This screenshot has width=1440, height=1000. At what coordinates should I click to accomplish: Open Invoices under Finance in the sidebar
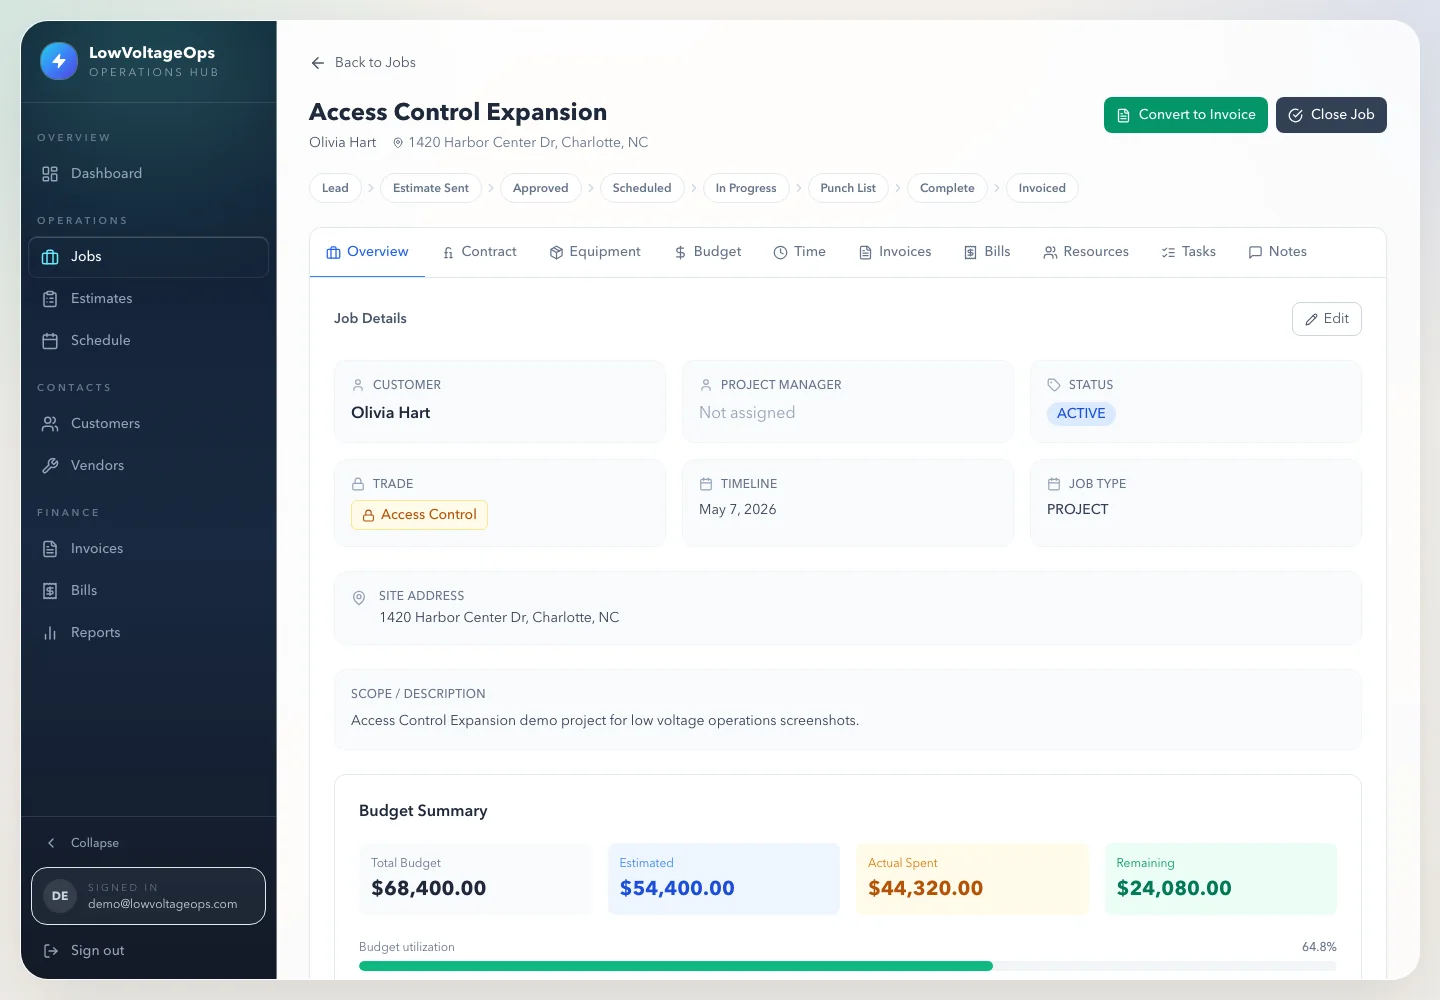tap(148, 548)
